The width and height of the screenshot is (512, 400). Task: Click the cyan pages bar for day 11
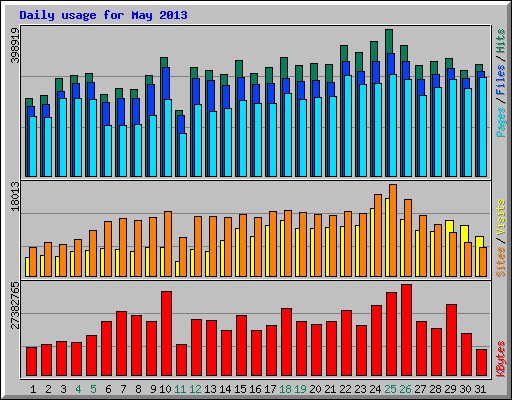(183, 155)
